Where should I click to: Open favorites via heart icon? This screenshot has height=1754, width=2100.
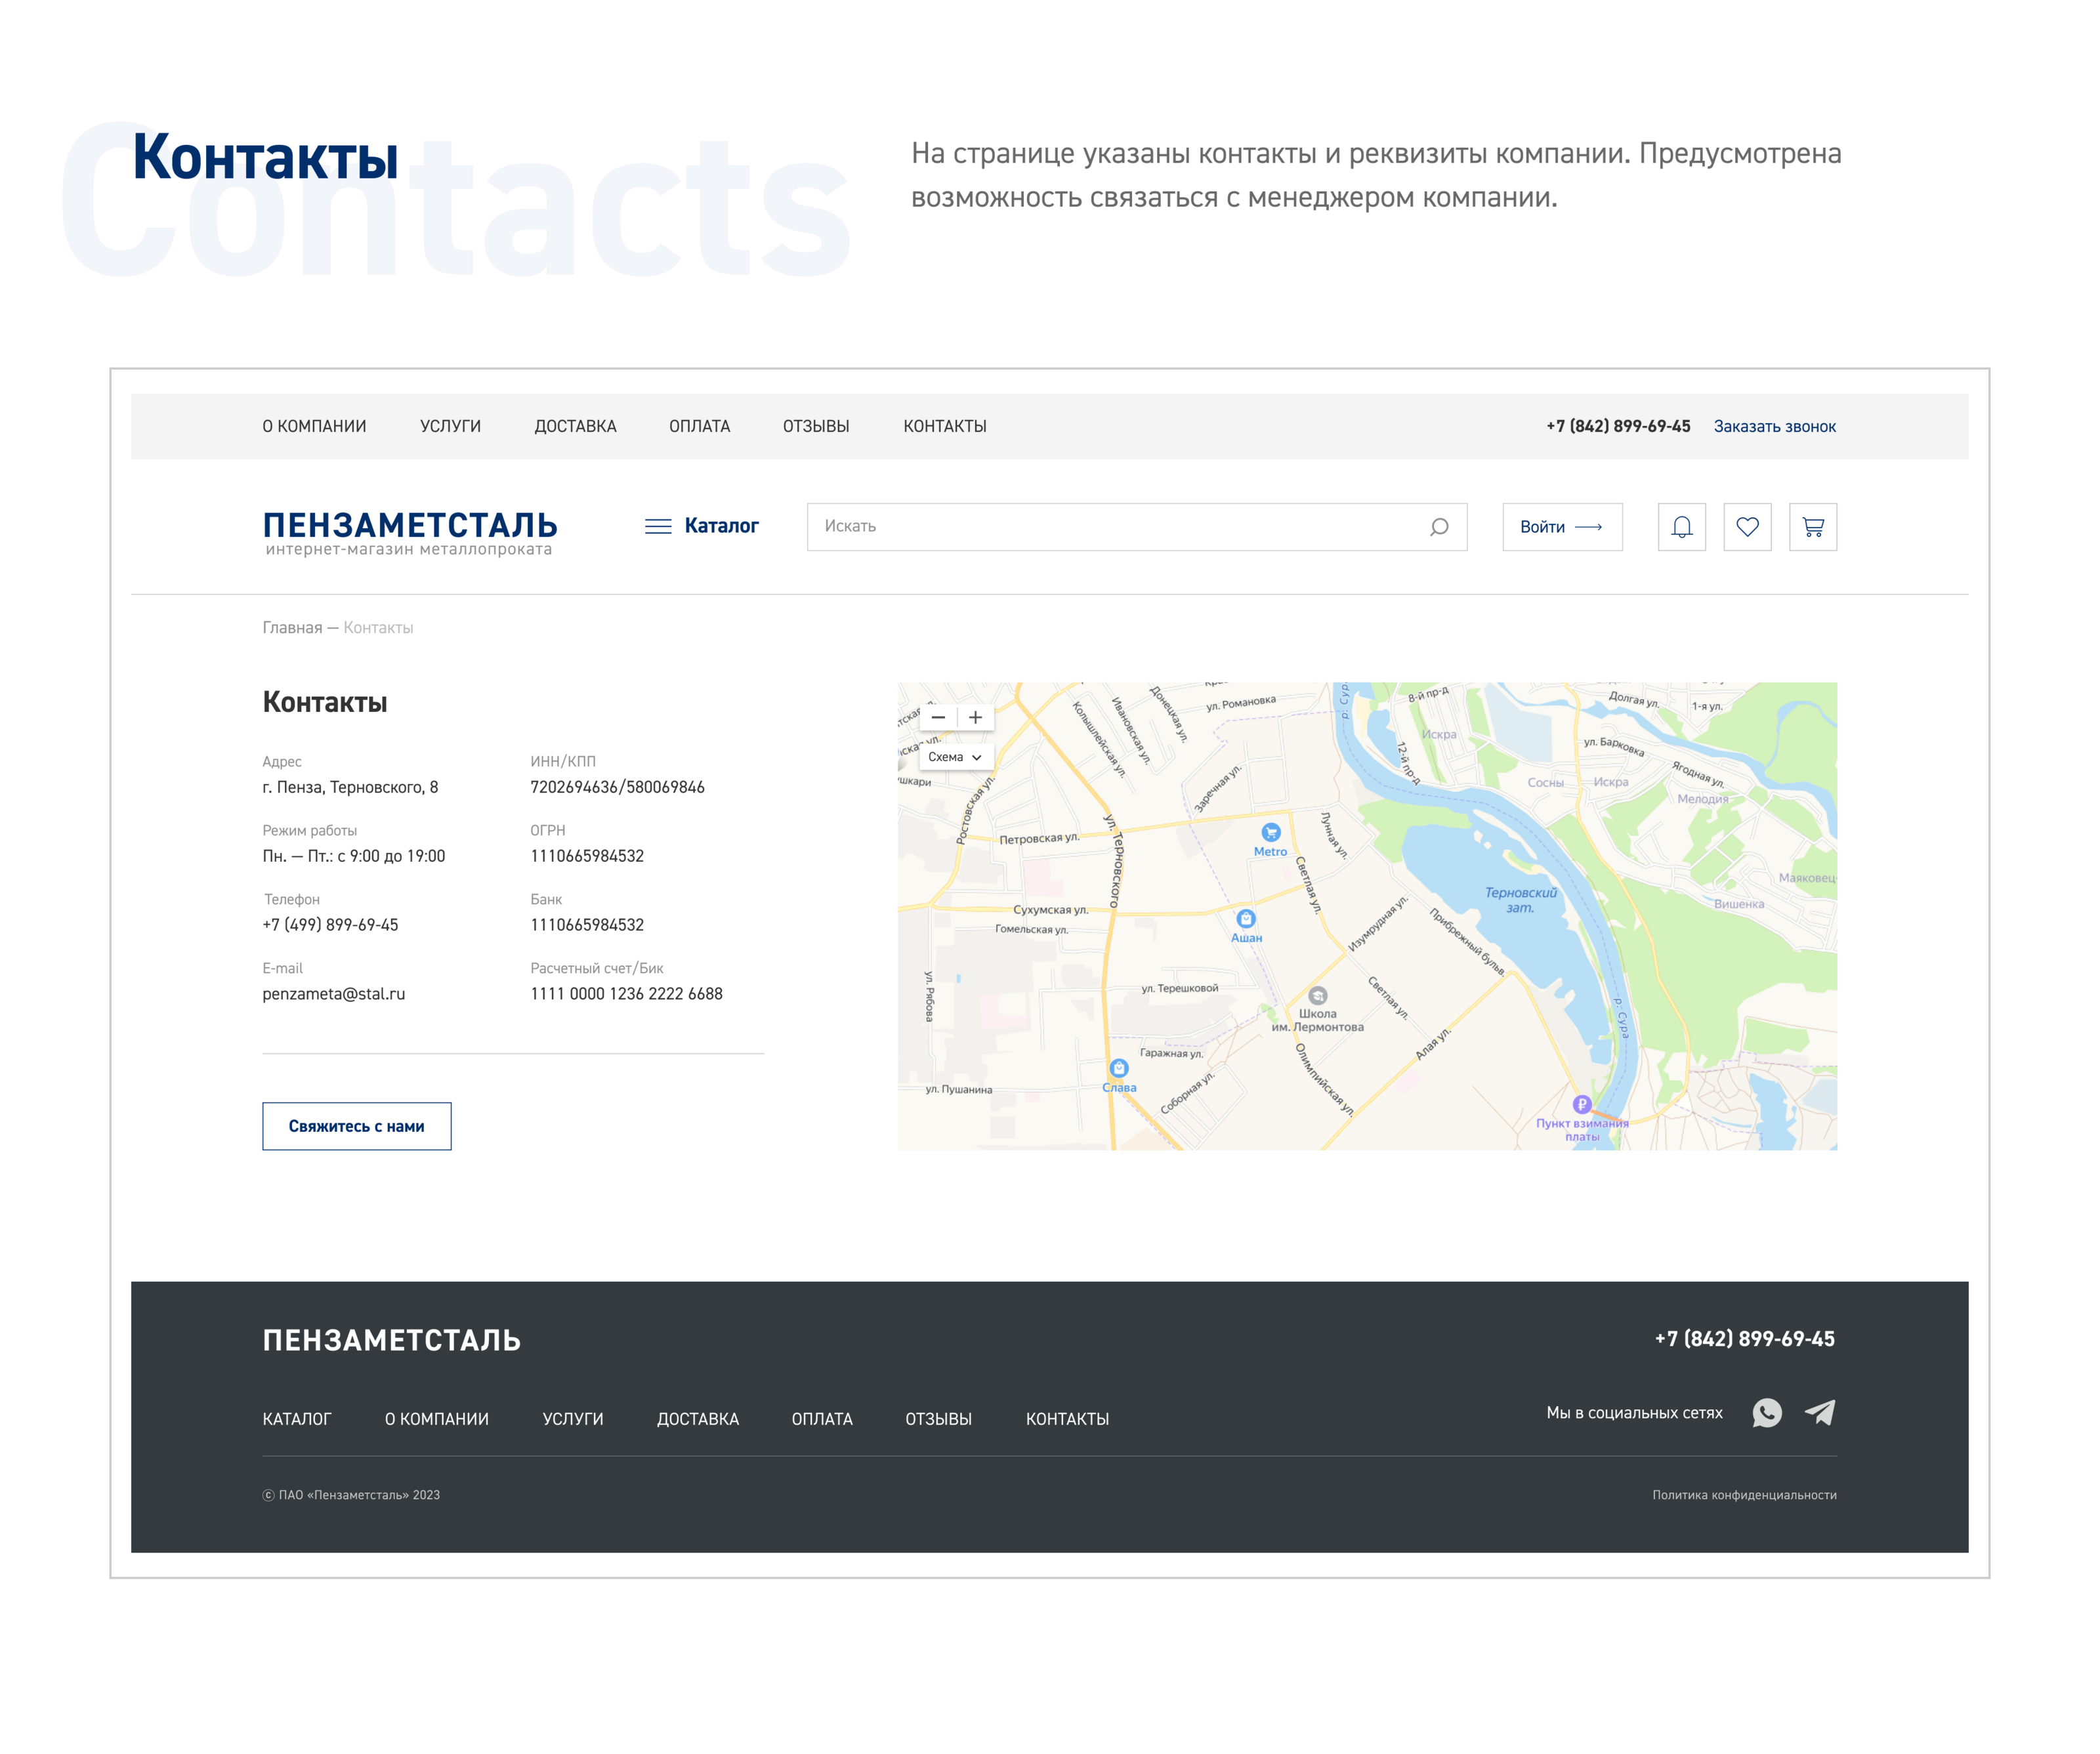point(1747,527)
